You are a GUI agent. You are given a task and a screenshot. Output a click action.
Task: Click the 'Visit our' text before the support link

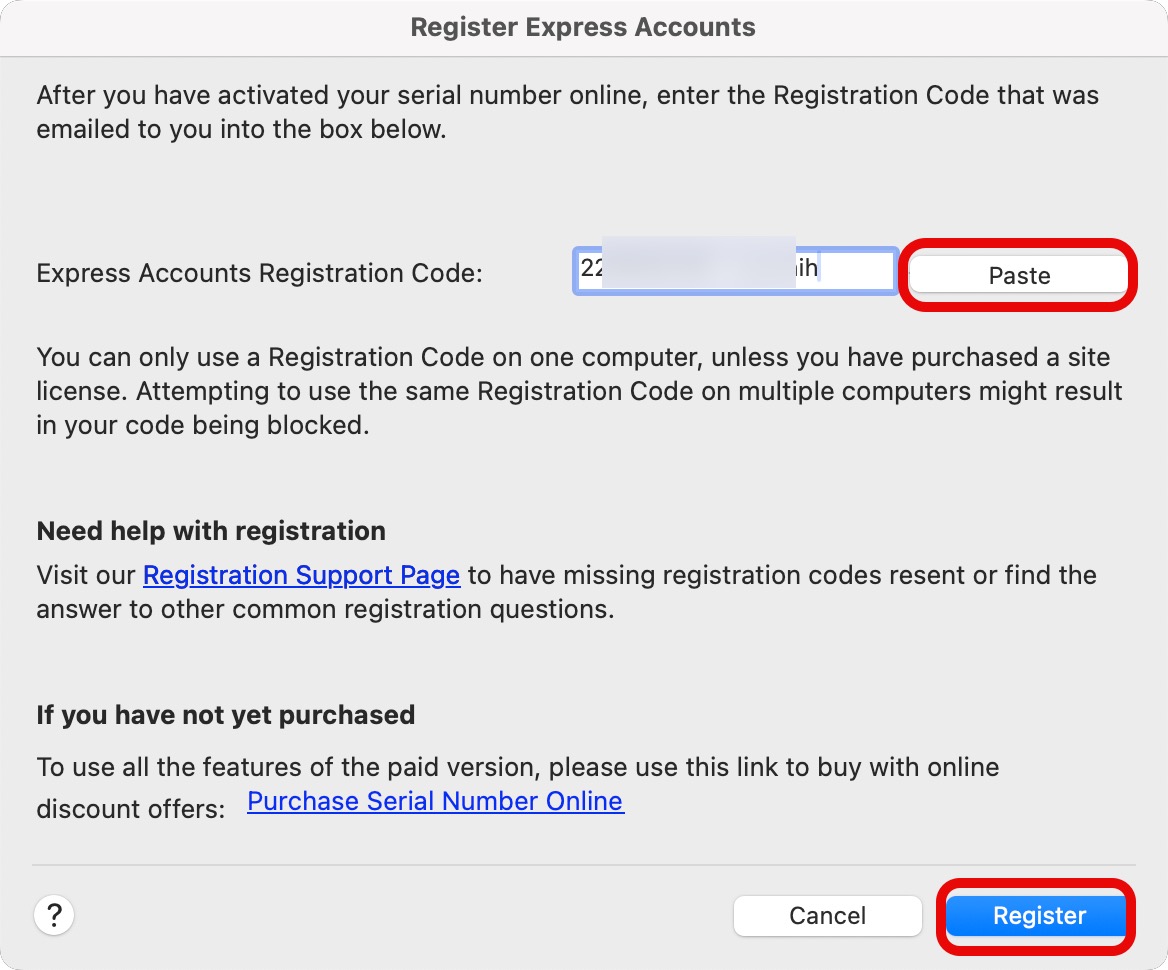(87, 575)
